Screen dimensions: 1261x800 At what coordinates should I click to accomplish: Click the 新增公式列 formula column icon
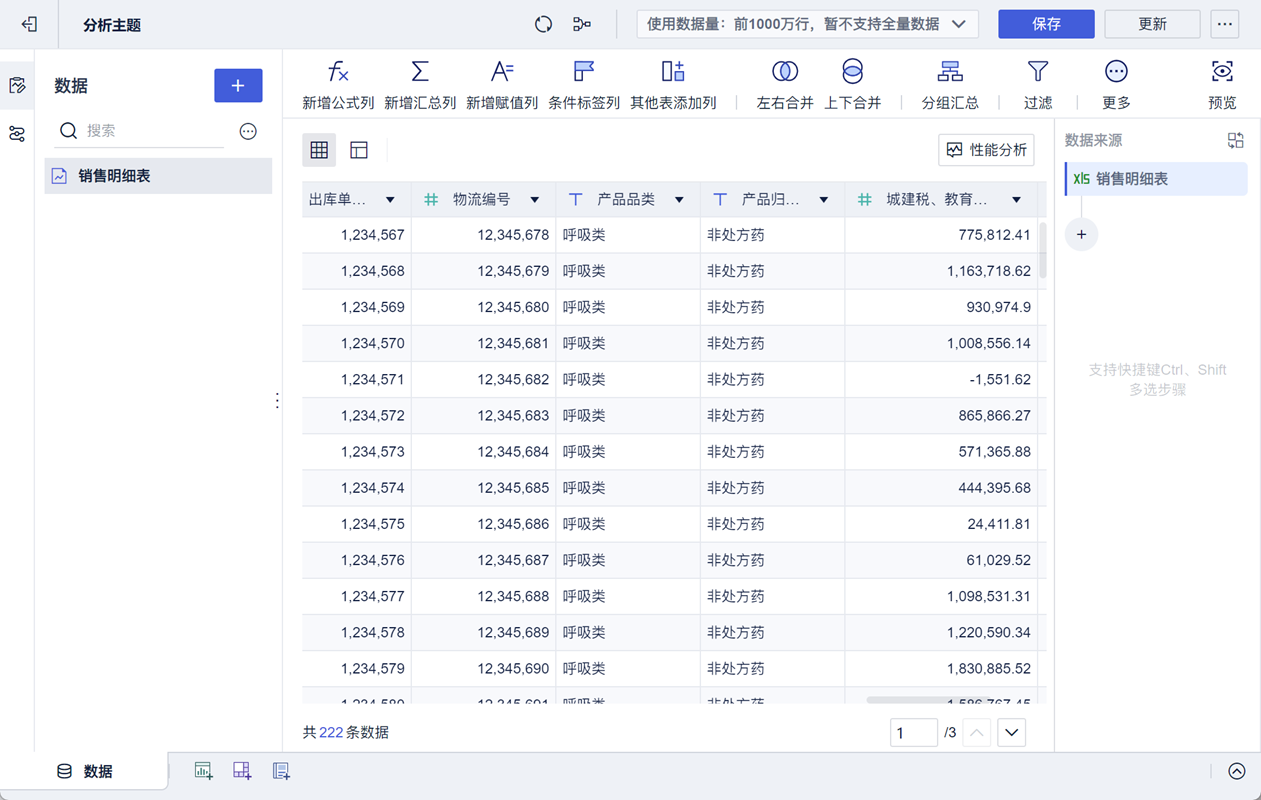click(x=338, y=72)
